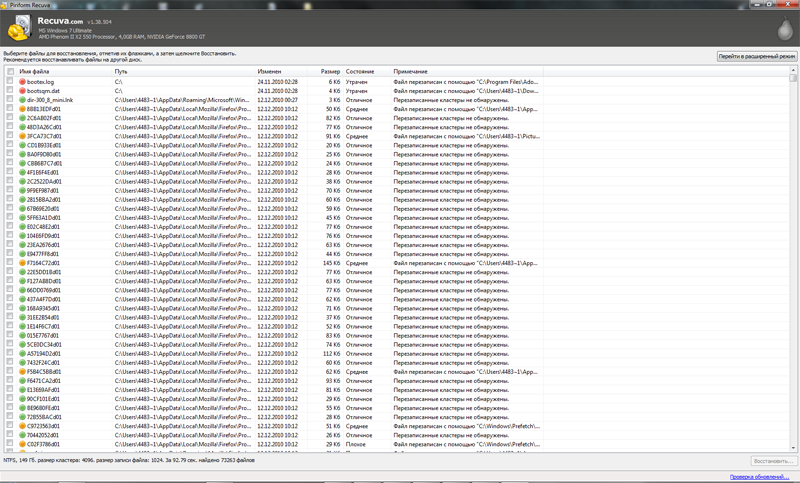The width and height of the screenshot is (800, 483).
Task: Open the 'Проверка обновлений...' link
Action: (x=759, y=477)
